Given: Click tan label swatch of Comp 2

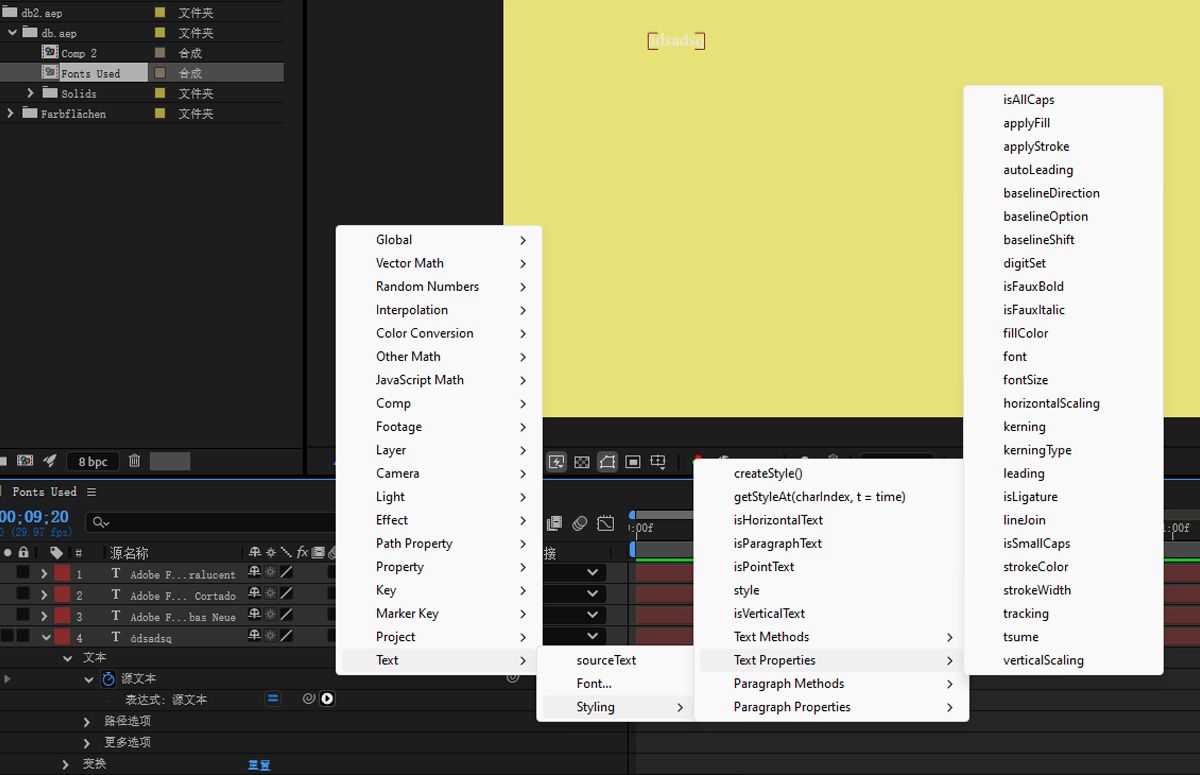Looking at the screenshot, I should click(160, 52).
